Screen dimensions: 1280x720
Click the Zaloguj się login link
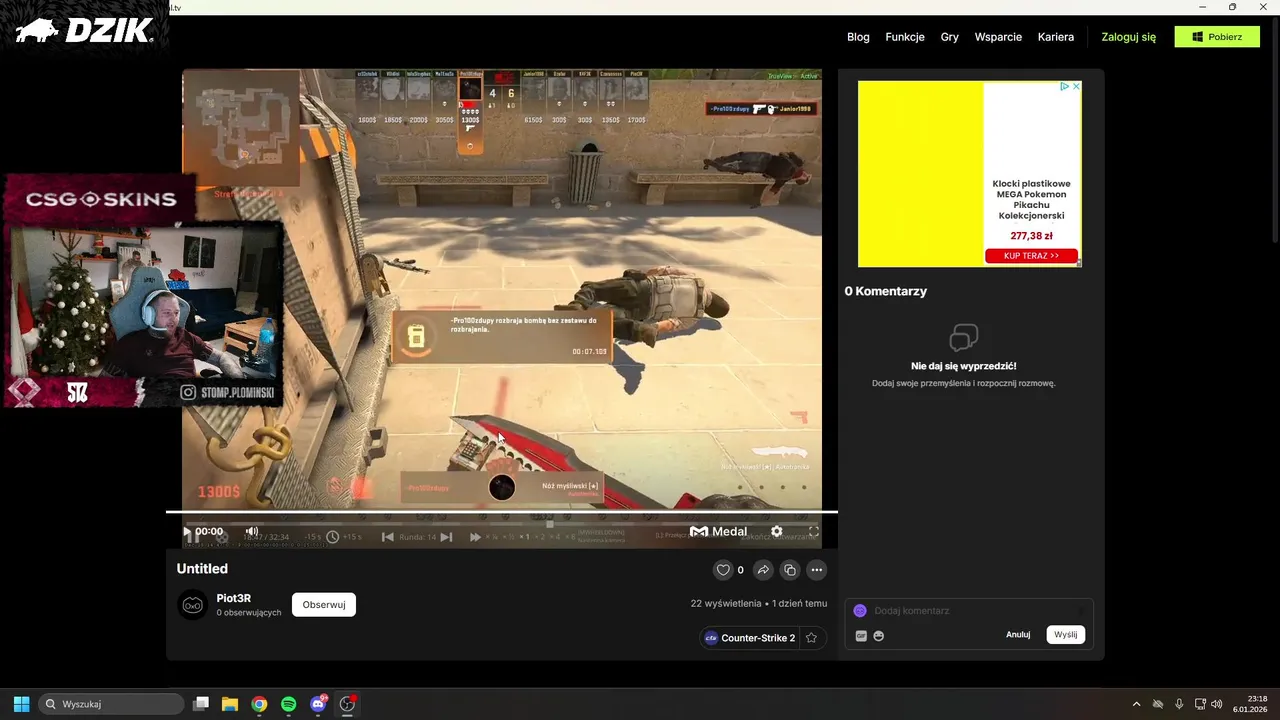1129,37
